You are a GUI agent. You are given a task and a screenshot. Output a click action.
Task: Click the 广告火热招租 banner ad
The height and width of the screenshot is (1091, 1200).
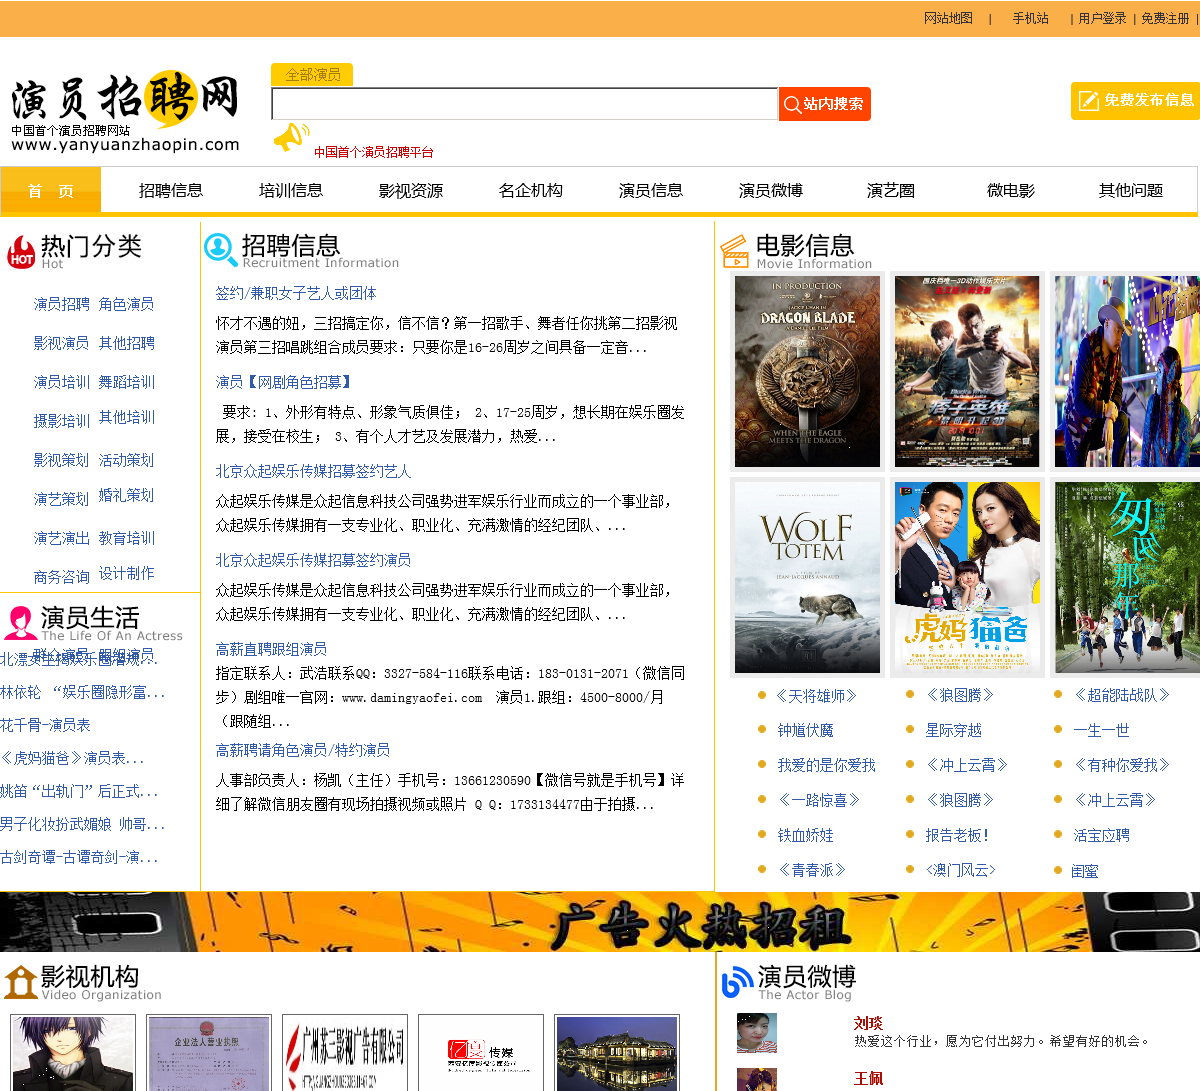(x=600, y=921)
